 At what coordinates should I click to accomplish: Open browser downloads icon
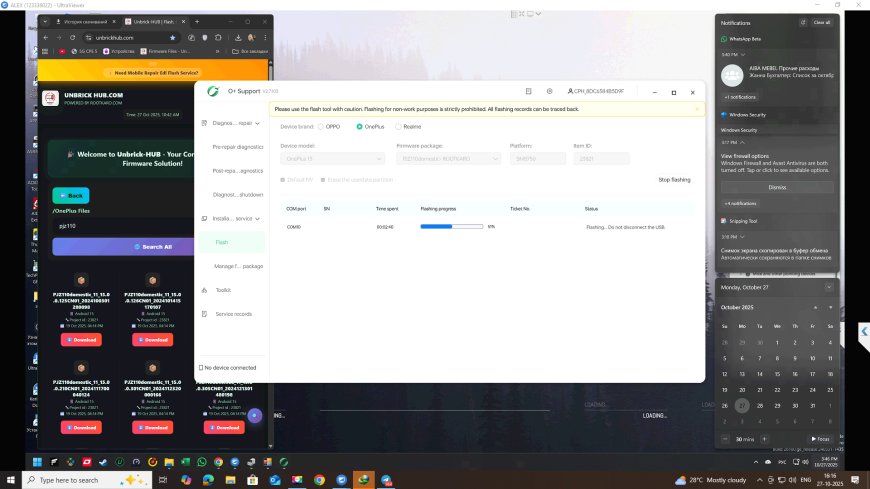[x=238, y=38]
